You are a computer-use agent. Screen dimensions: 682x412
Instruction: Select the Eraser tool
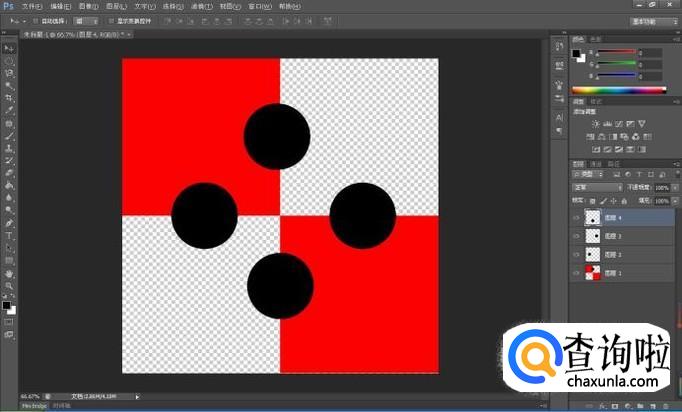click(x=9, y=173)
